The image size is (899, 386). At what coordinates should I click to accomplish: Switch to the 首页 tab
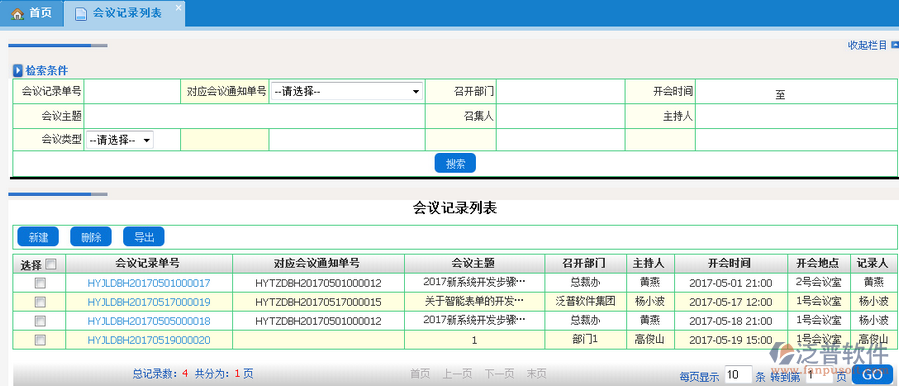(32, 14)
